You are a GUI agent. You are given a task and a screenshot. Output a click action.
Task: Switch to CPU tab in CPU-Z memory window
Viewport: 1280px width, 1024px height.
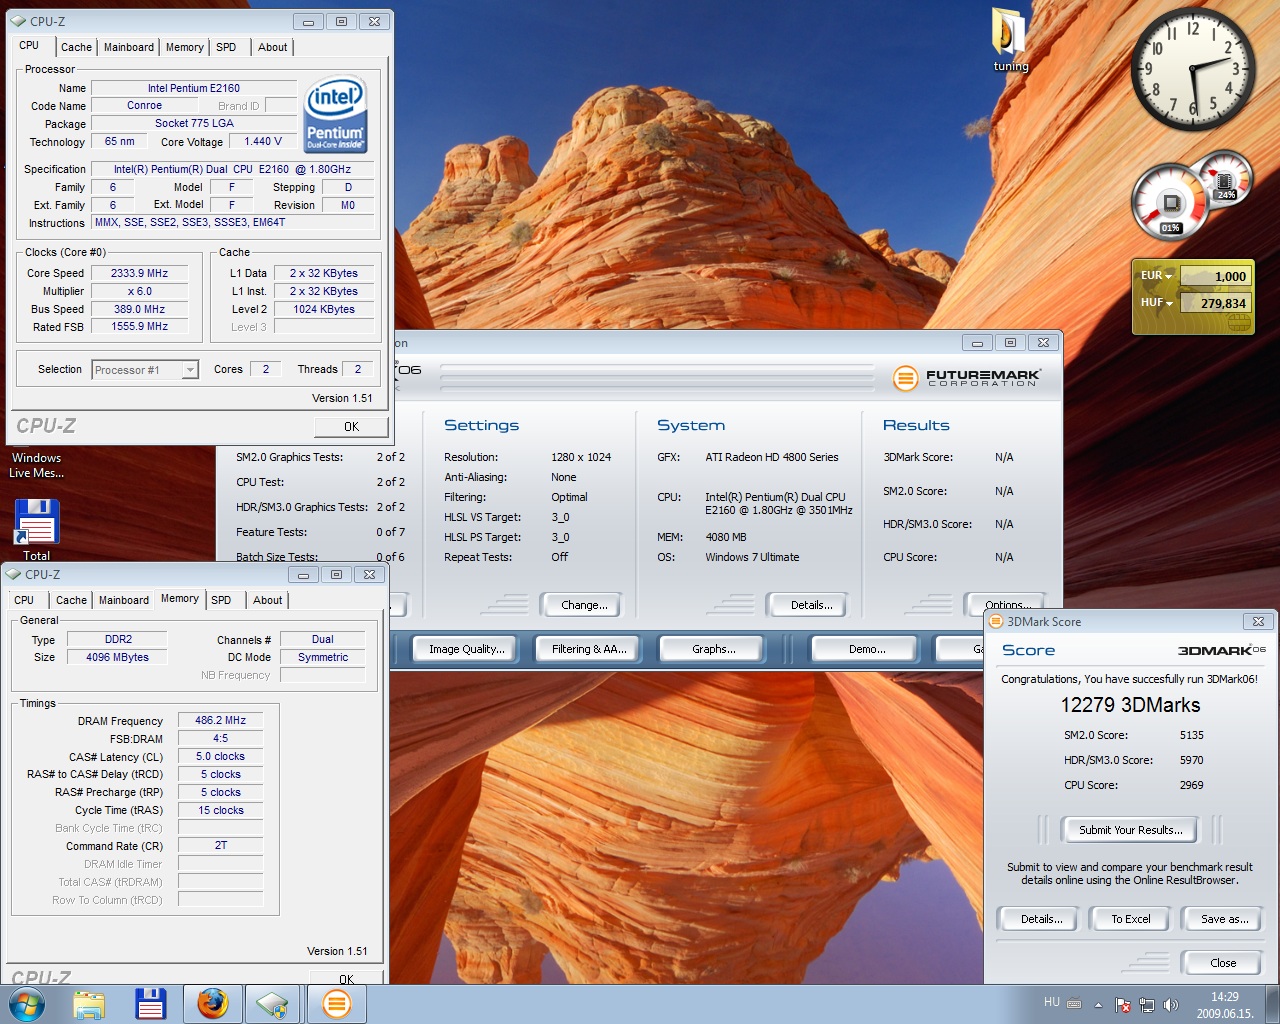pos(24,600)
